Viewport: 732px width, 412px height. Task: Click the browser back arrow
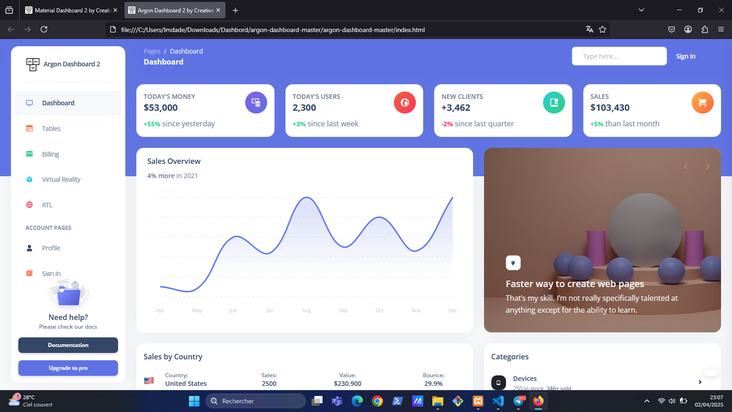click(11, 29)
